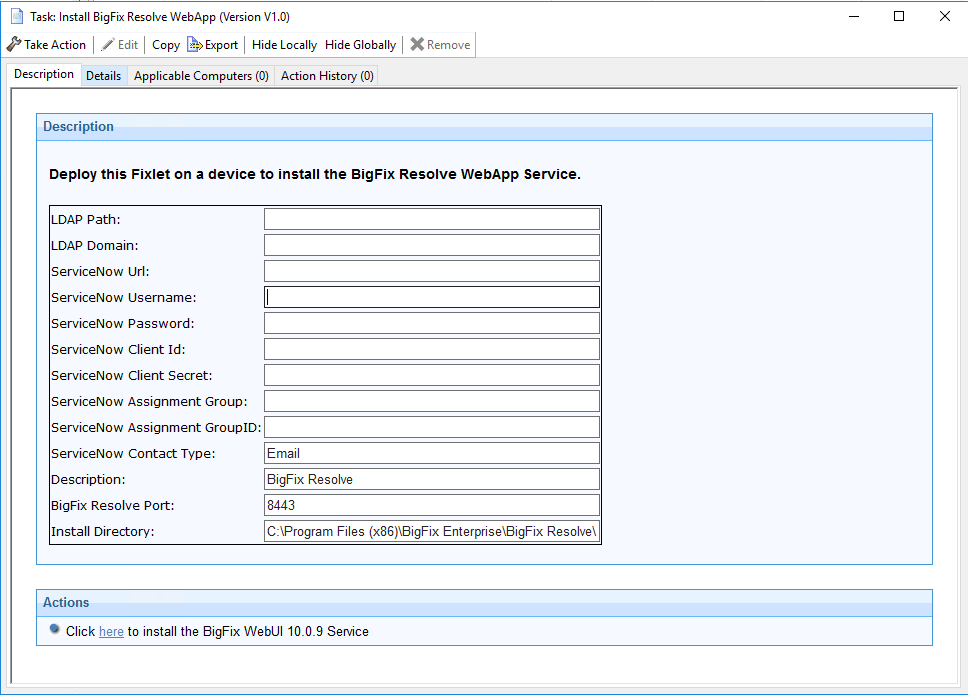Select the ServiceNow Url field
The image size is (968, 695).
point(432,271)
